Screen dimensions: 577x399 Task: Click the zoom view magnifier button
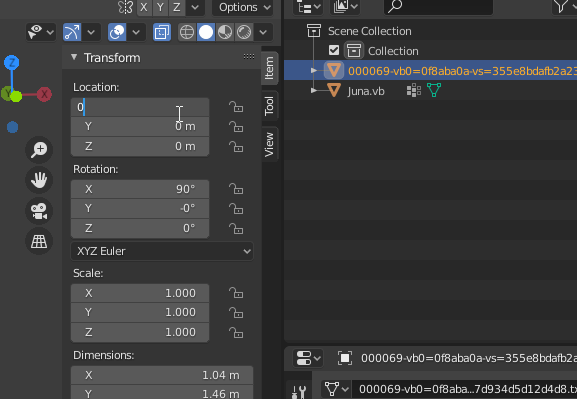point(39,149)
